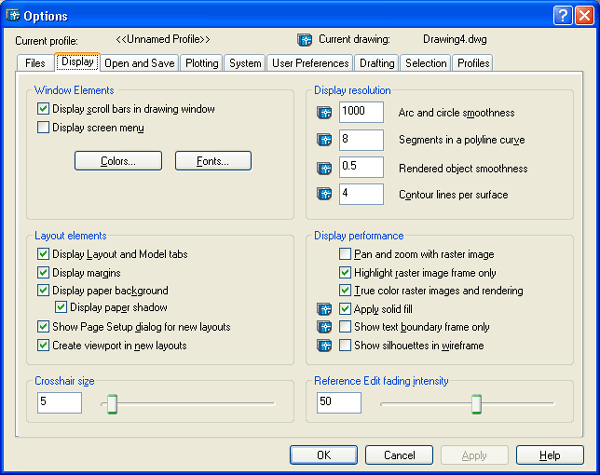Go to the Profiles tab
The height and width of the screenshot is (475, 600).
[473, 63]
